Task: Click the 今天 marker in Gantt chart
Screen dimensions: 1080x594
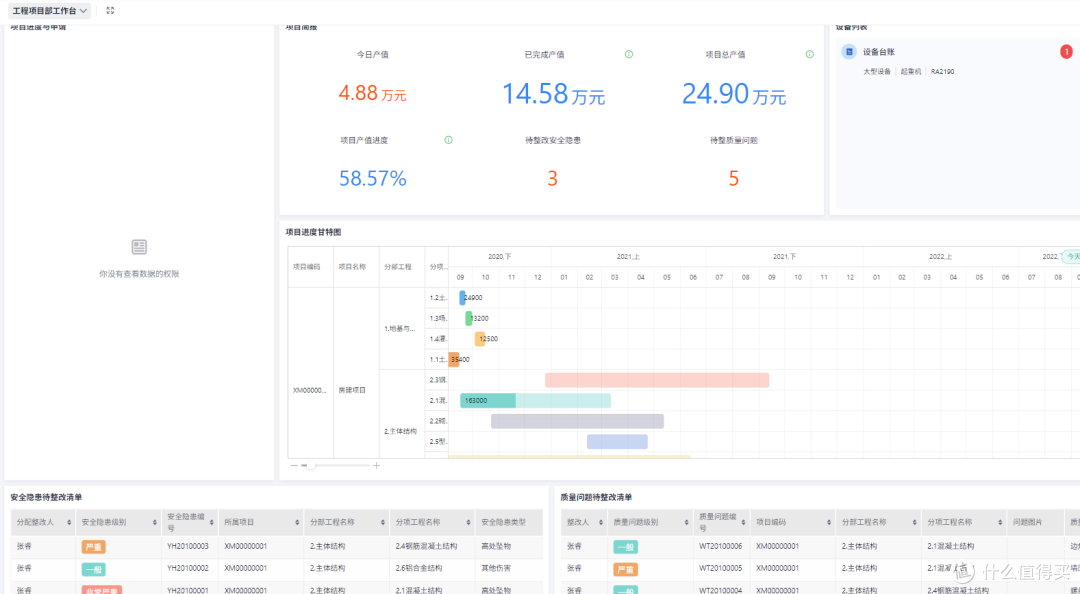Action: (x=1072, y=256)
